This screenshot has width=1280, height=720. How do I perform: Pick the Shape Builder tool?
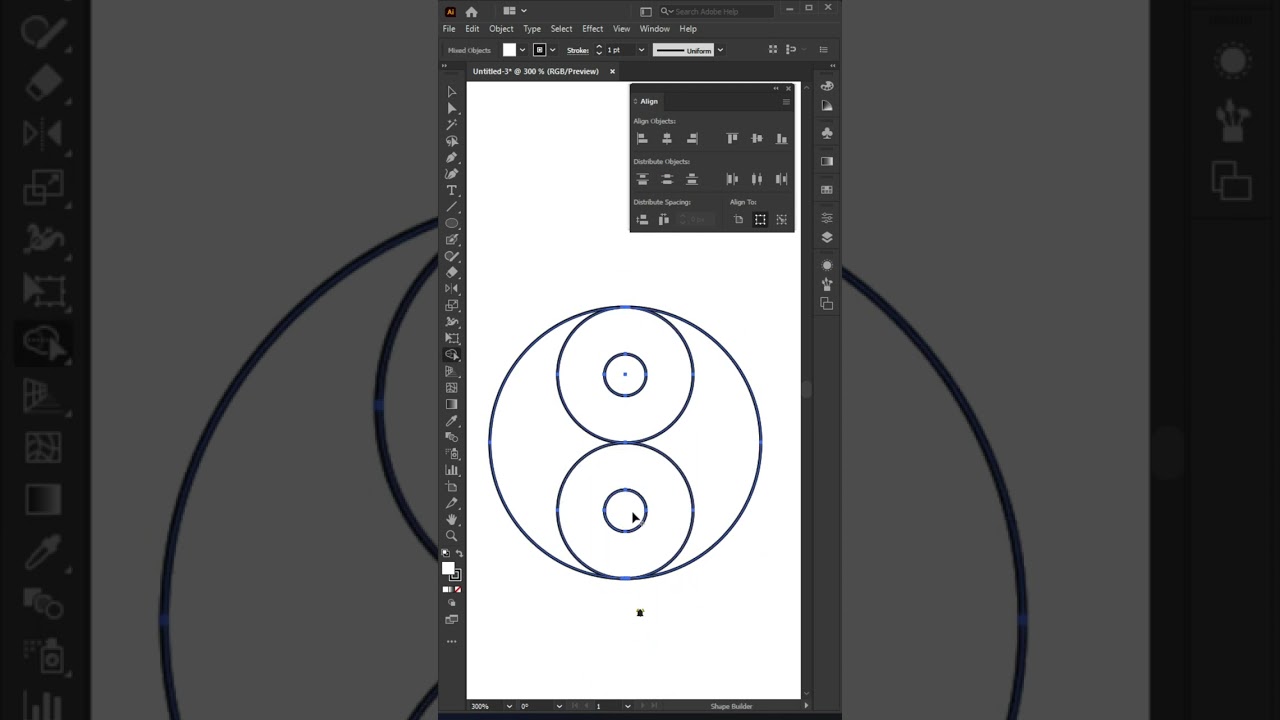pyautogui.click(x=451, y=354)
